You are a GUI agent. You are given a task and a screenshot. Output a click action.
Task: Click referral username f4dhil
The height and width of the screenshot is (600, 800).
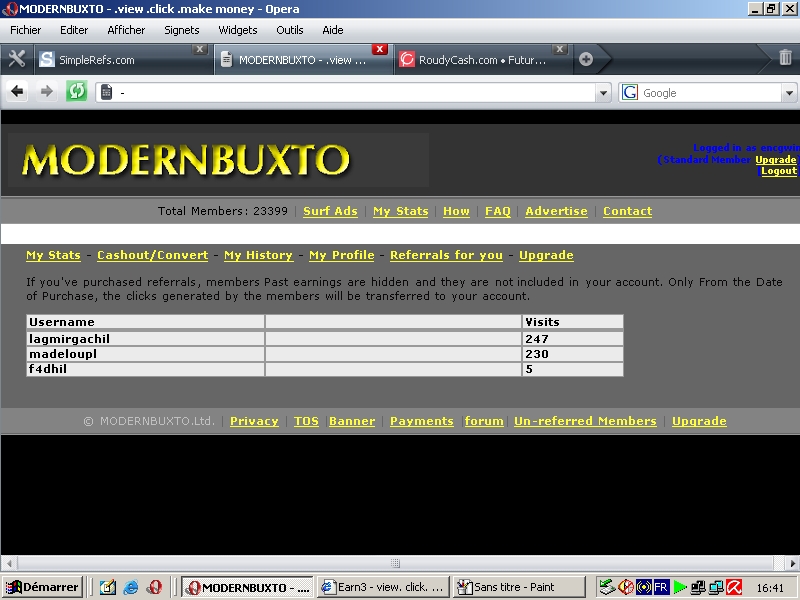(x=47, y=369)
